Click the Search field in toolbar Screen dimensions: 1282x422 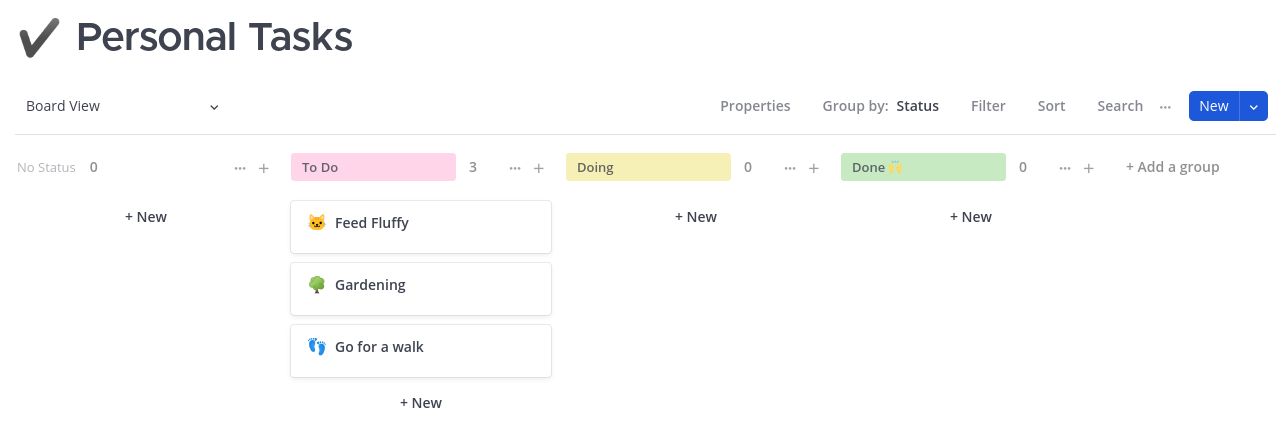[x=1120, y=106]
